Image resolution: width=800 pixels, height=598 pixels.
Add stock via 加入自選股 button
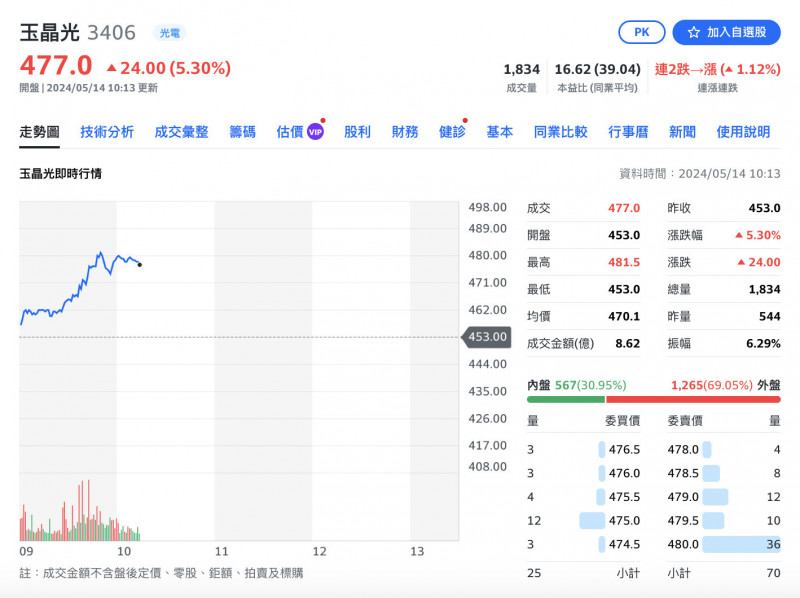pyautogui.click(x=727, y=32)
